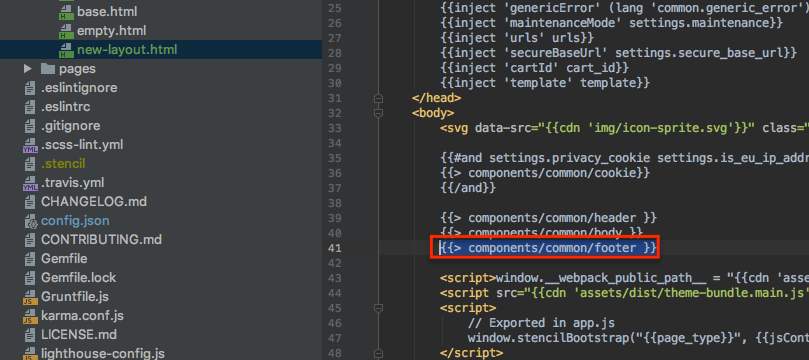Collapse the script block fold on line 45
The height and width of the screenshot is (360, 809).
pyautogui.click(x=379, y=308)
